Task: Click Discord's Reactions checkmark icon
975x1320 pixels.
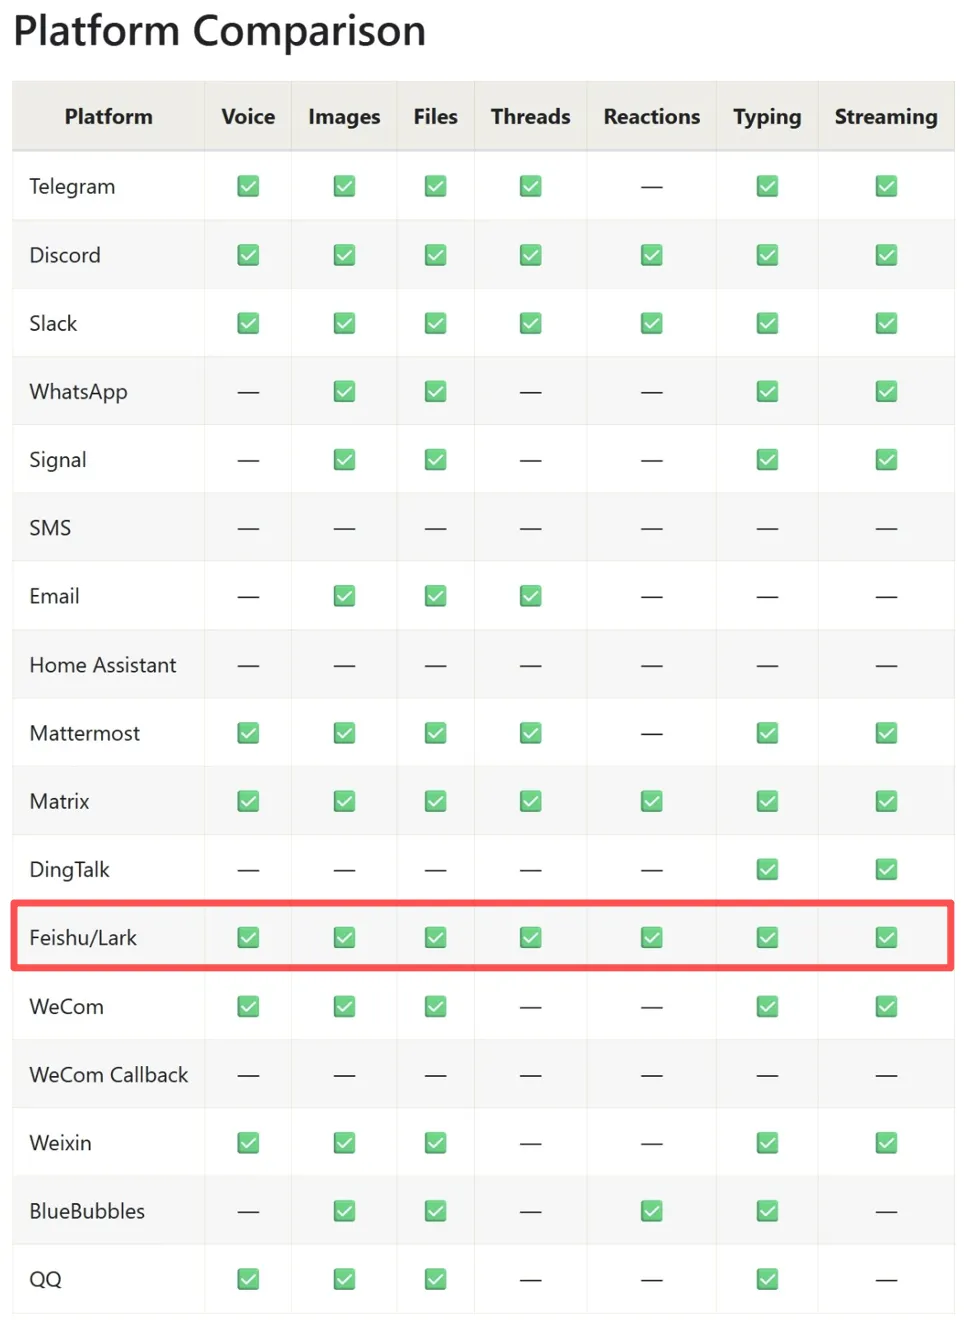Action: [x=651, y=255]
